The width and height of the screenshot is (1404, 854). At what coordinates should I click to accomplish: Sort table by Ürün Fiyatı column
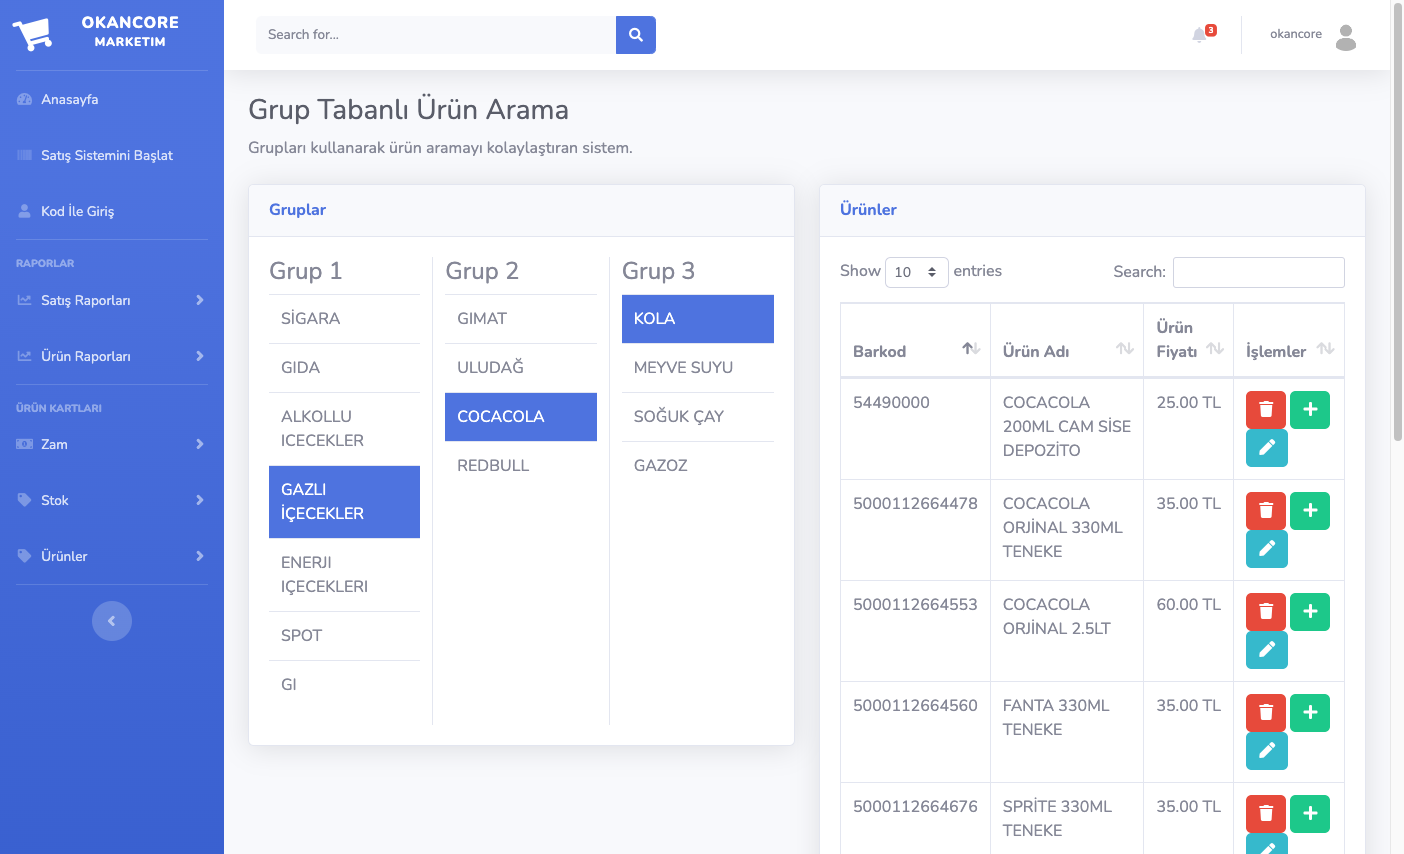coord(1188,340)
